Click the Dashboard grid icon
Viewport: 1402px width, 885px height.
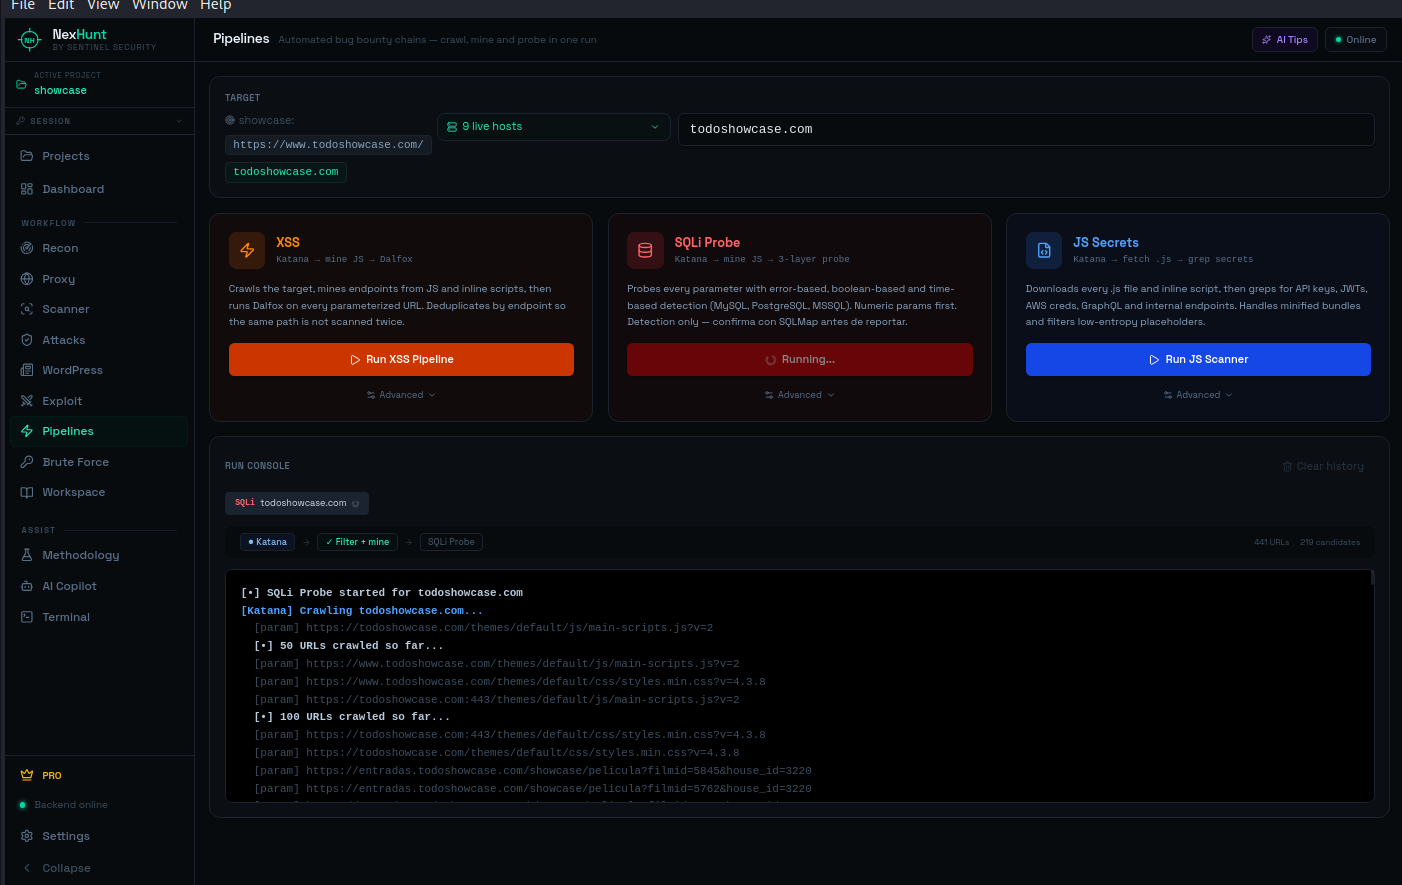(x=27, y=189)
